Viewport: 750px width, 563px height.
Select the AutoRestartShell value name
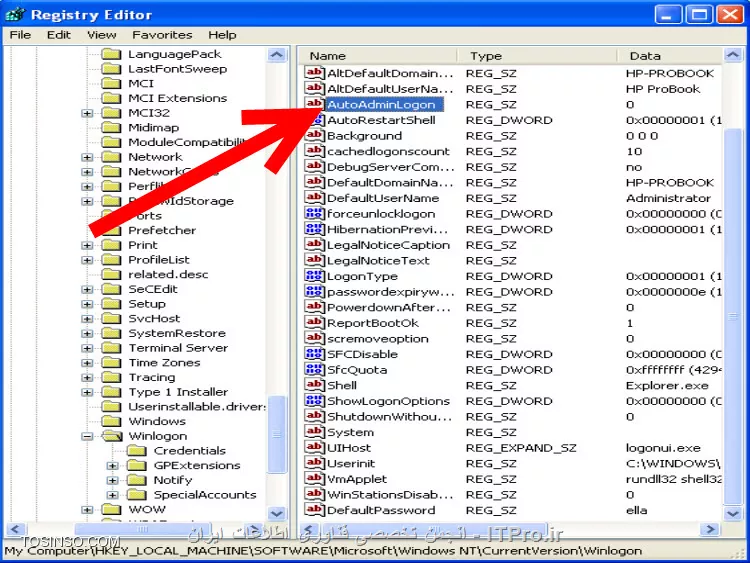(381, 120)
